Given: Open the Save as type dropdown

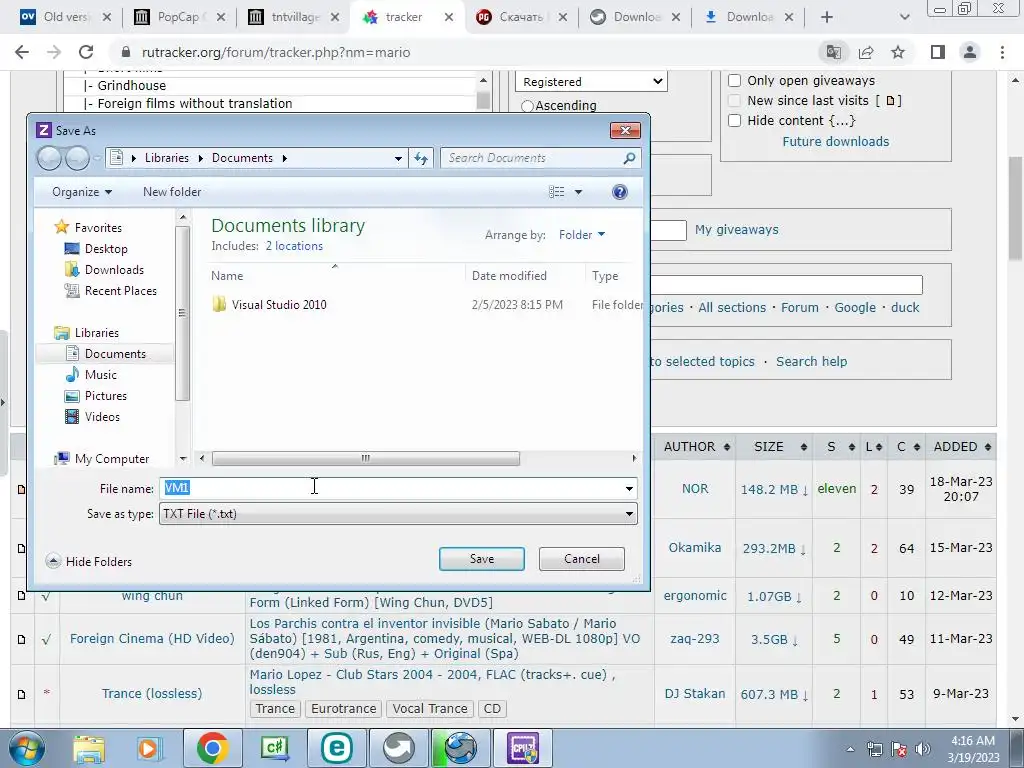Looking at the screenshot, I should coord(398,514).
